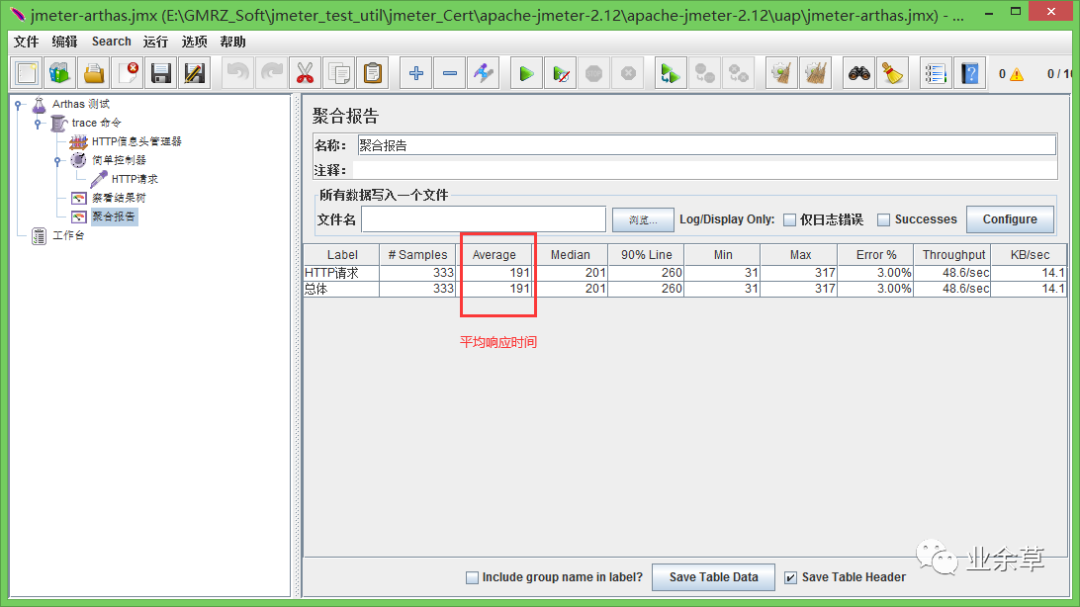
Task: Select the 聚合报告 node in tree
Action: coord(114,216)
